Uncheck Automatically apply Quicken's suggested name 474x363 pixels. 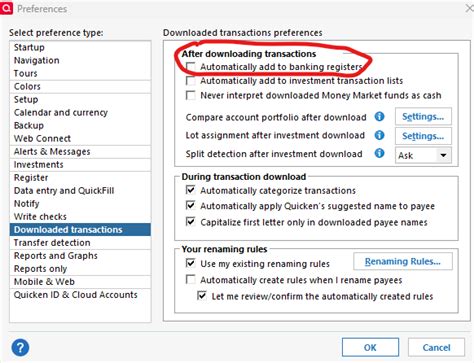coord(191,205)
